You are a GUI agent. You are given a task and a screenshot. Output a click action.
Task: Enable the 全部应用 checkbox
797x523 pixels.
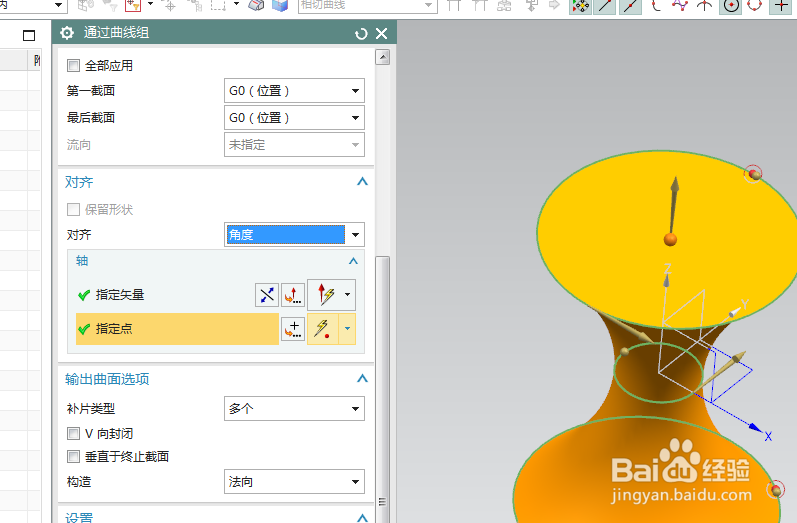pyautogui.click(x=74, y=66)
